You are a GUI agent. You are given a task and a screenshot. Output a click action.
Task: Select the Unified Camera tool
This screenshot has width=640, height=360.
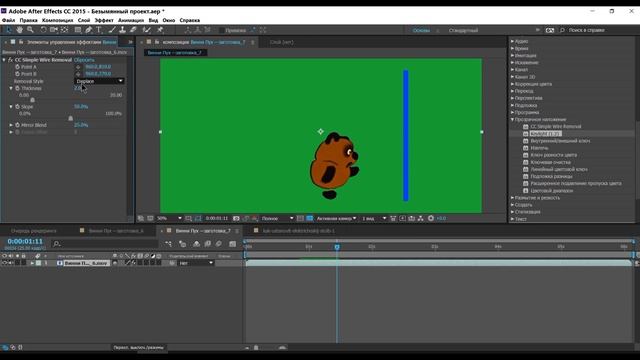pos(54,30)
